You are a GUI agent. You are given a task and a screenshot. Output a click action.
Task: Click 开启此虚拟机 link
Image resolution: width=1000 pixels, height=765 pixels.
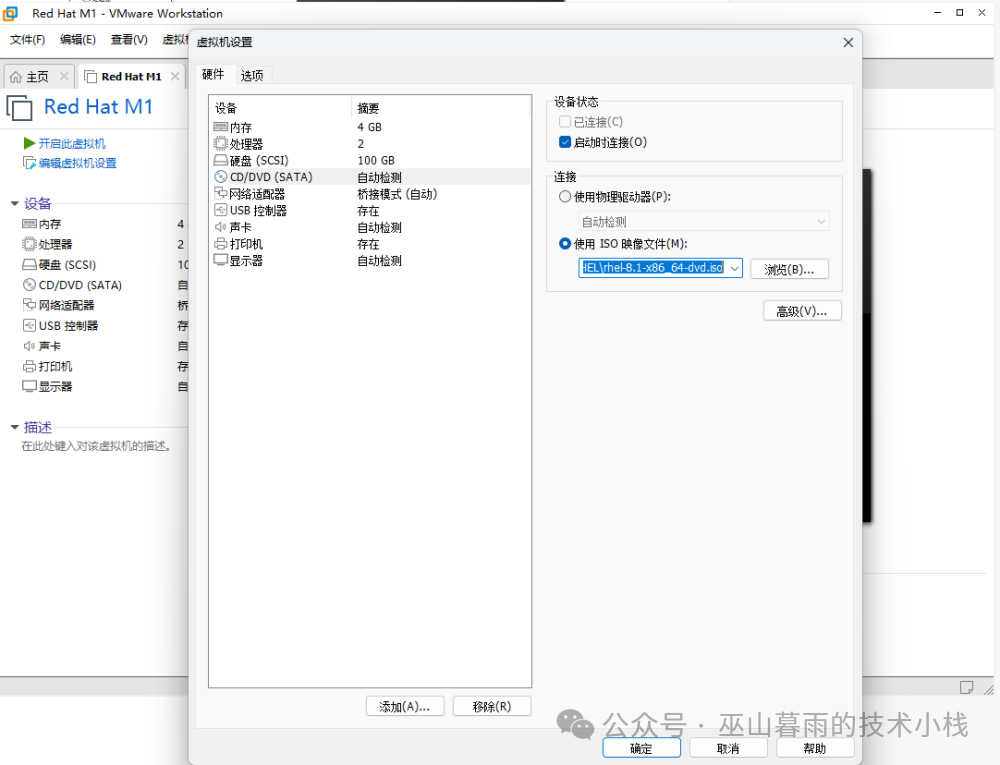click(70, 143)
